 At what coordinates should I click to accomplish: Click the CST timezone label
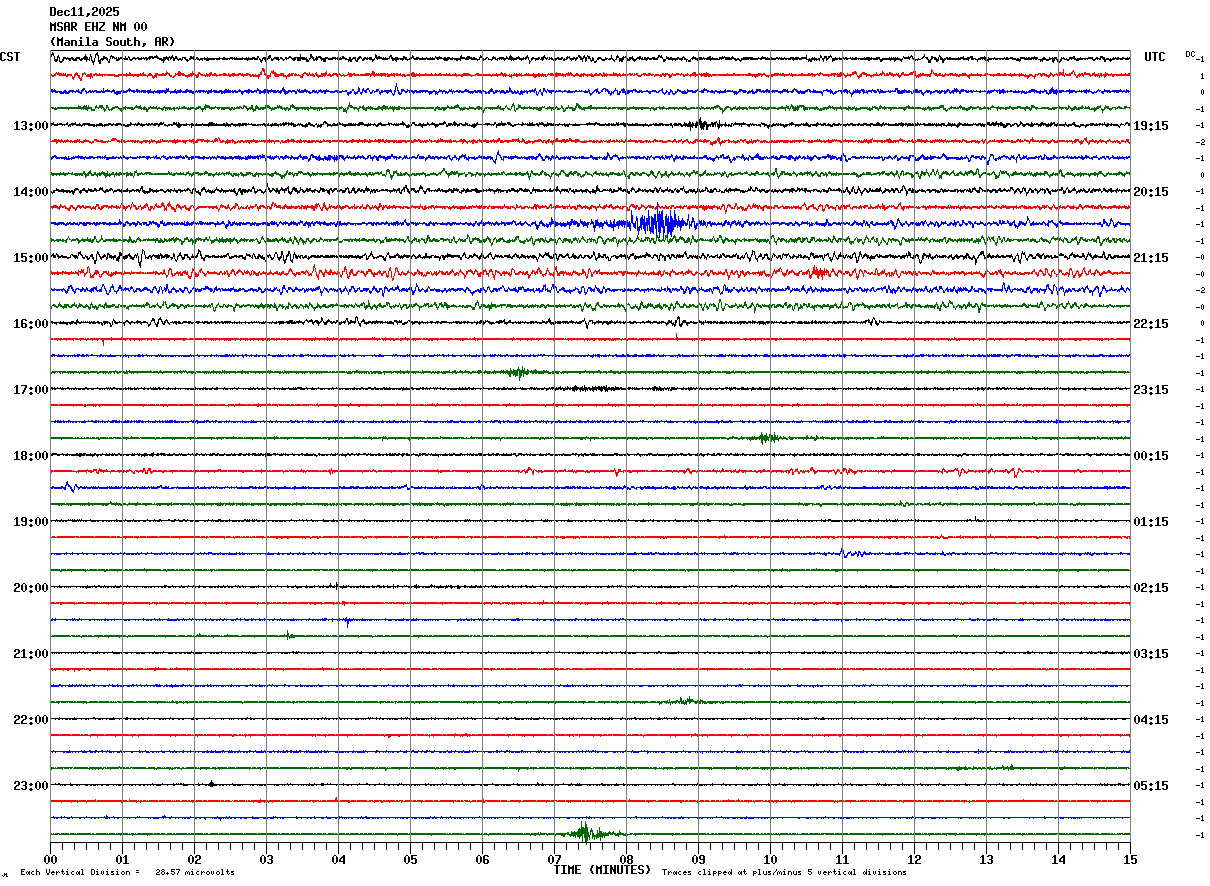(10, 57)
